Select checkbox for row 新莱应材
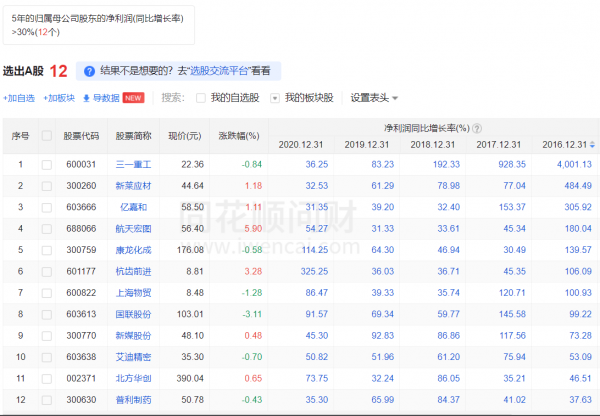 point(47,186)
